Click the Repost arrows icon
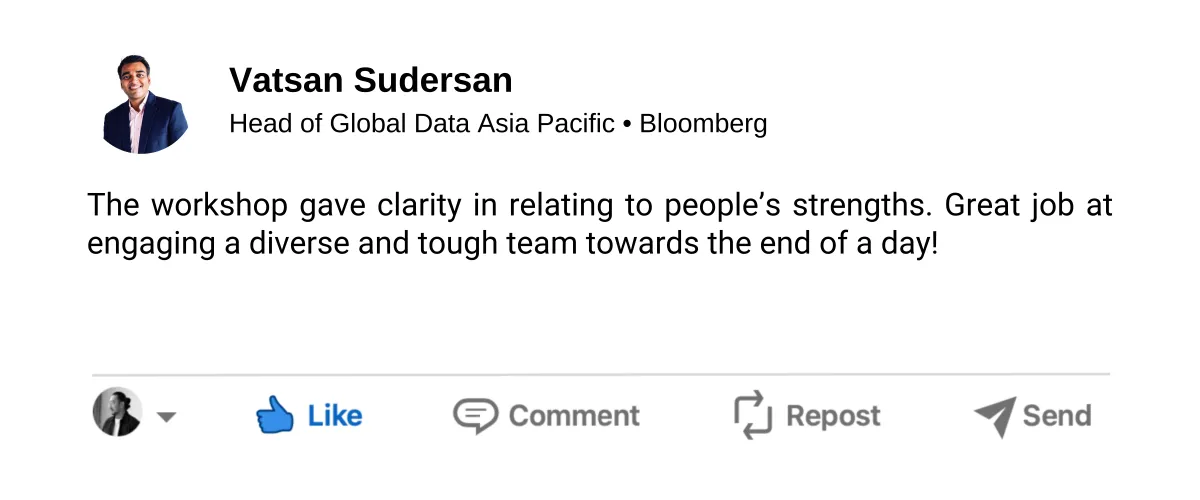The width and height of the screenshot is (1200, 500). click(x=753, y=415)
